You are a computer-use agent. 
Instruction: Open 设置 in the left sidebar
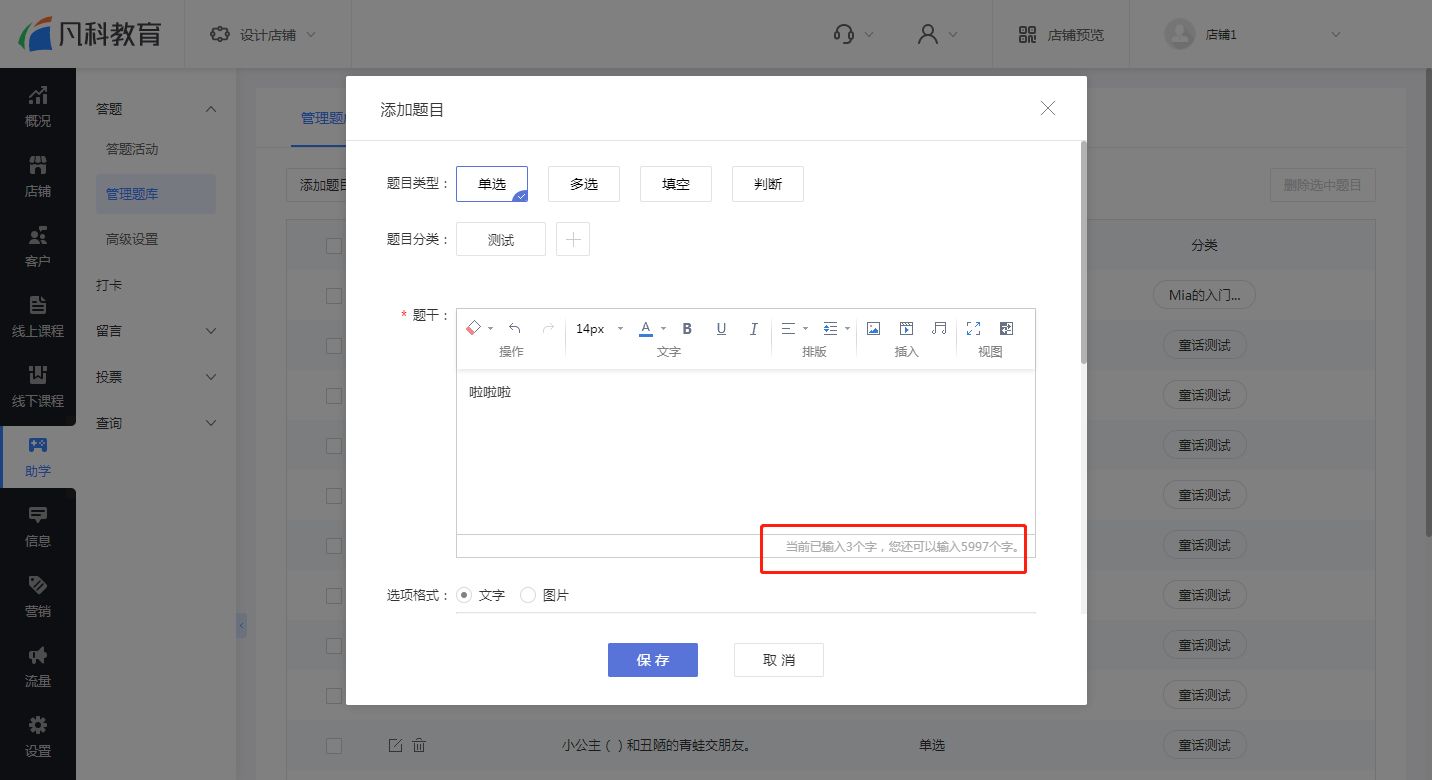coord(38,737)
